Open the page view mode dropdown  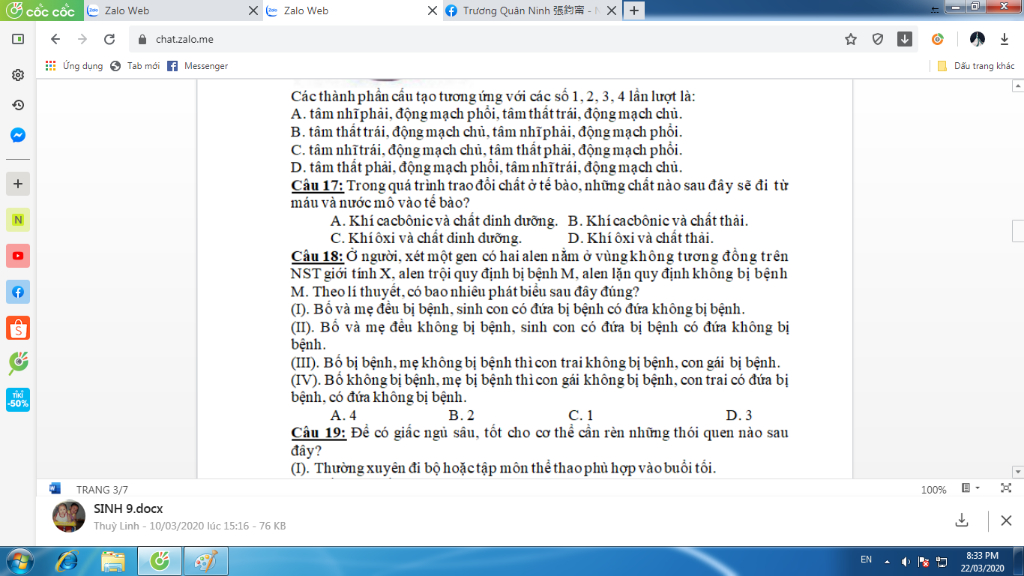(970, 488)
